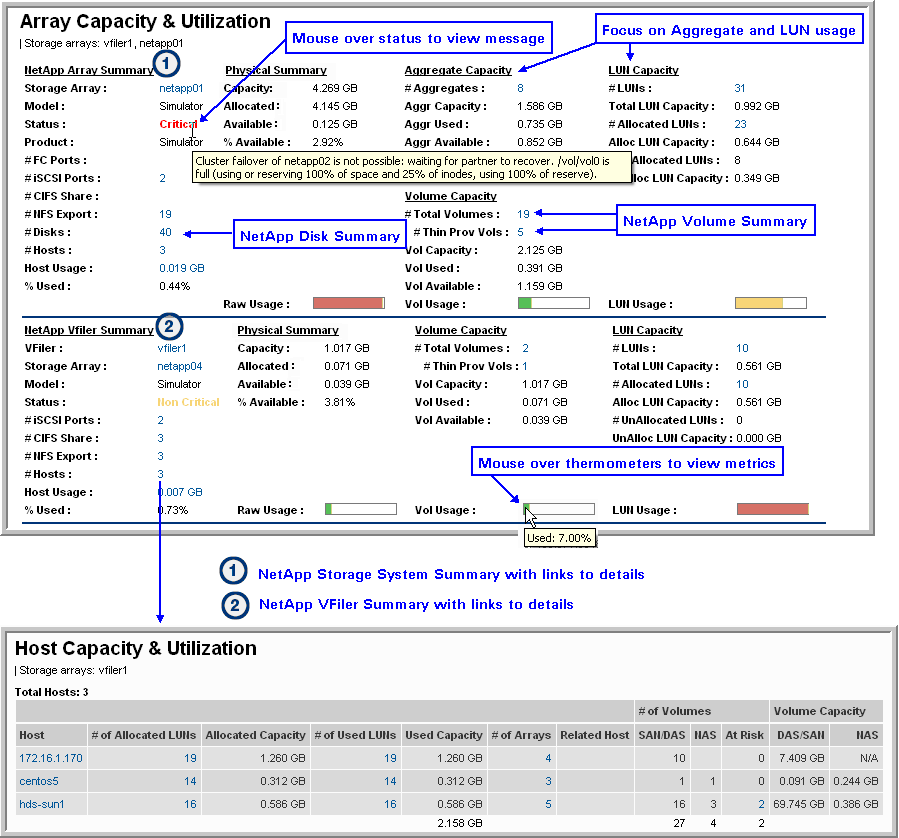Click the Non Critical status text

pos(188,403)
